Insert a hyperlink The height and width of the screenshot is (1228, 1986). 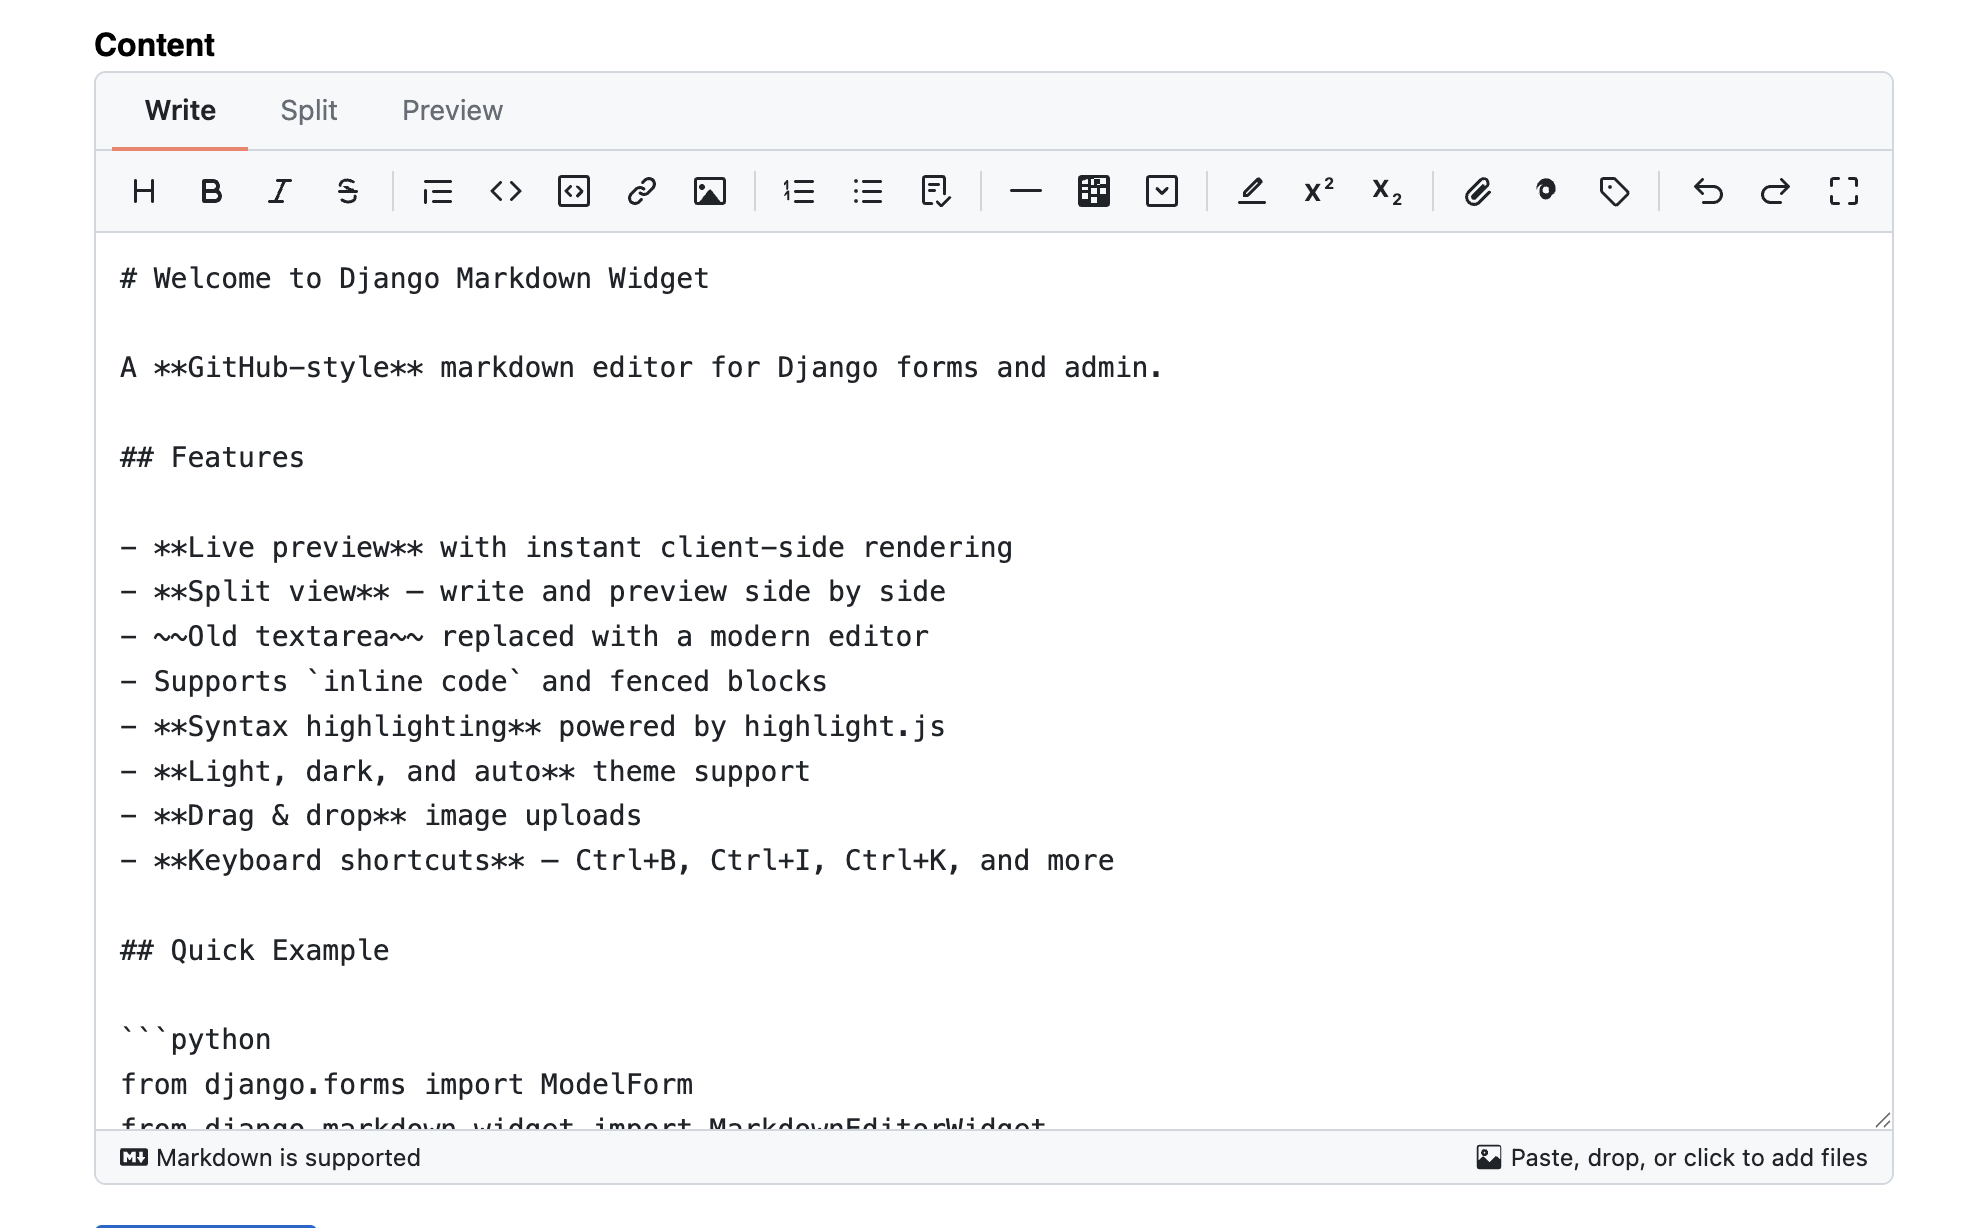641,191
